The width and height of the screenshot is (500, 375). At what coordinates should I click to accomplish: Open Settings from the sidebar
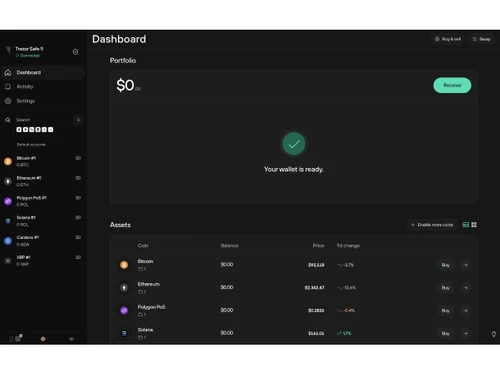pos(43,101)
